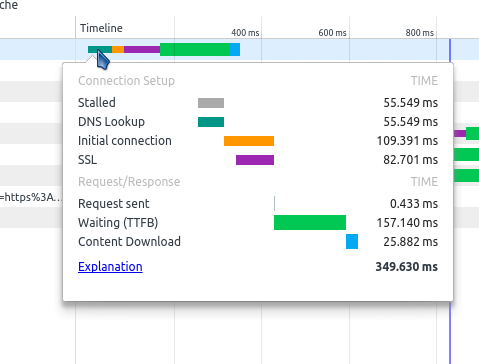This screenshot has width=479, height=364.
Task: Click the Connection Setup section heading
Action: point(126,81)
